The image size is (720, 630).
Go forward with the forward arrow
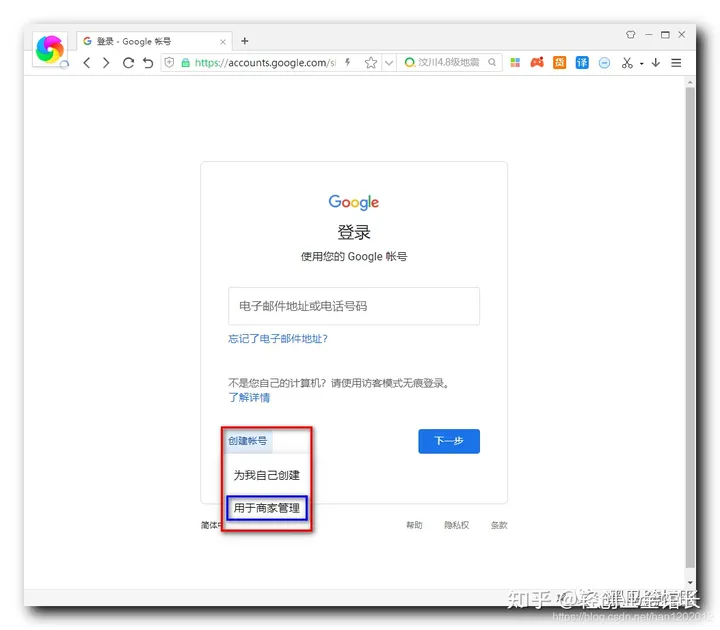(x=106, y=62)
